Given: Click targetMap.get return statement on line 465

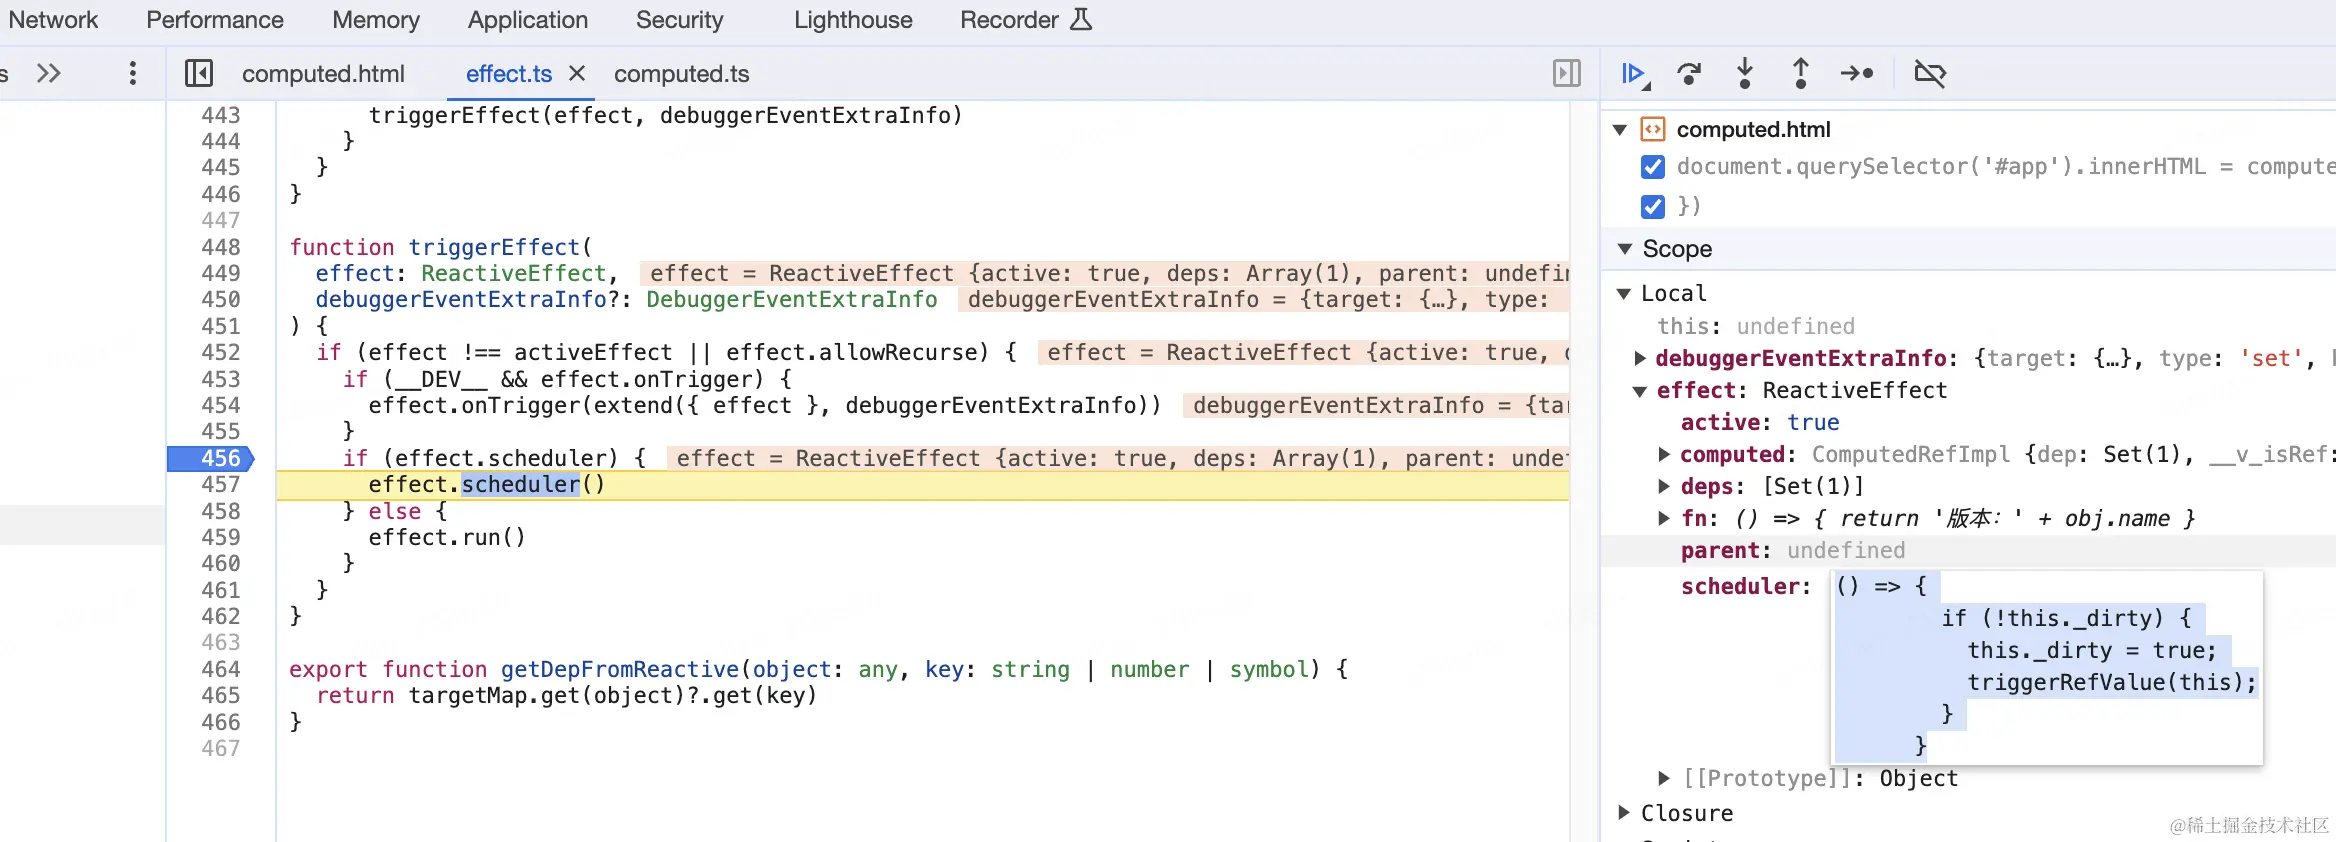Looking at the screenshot, I should (566, 695).
